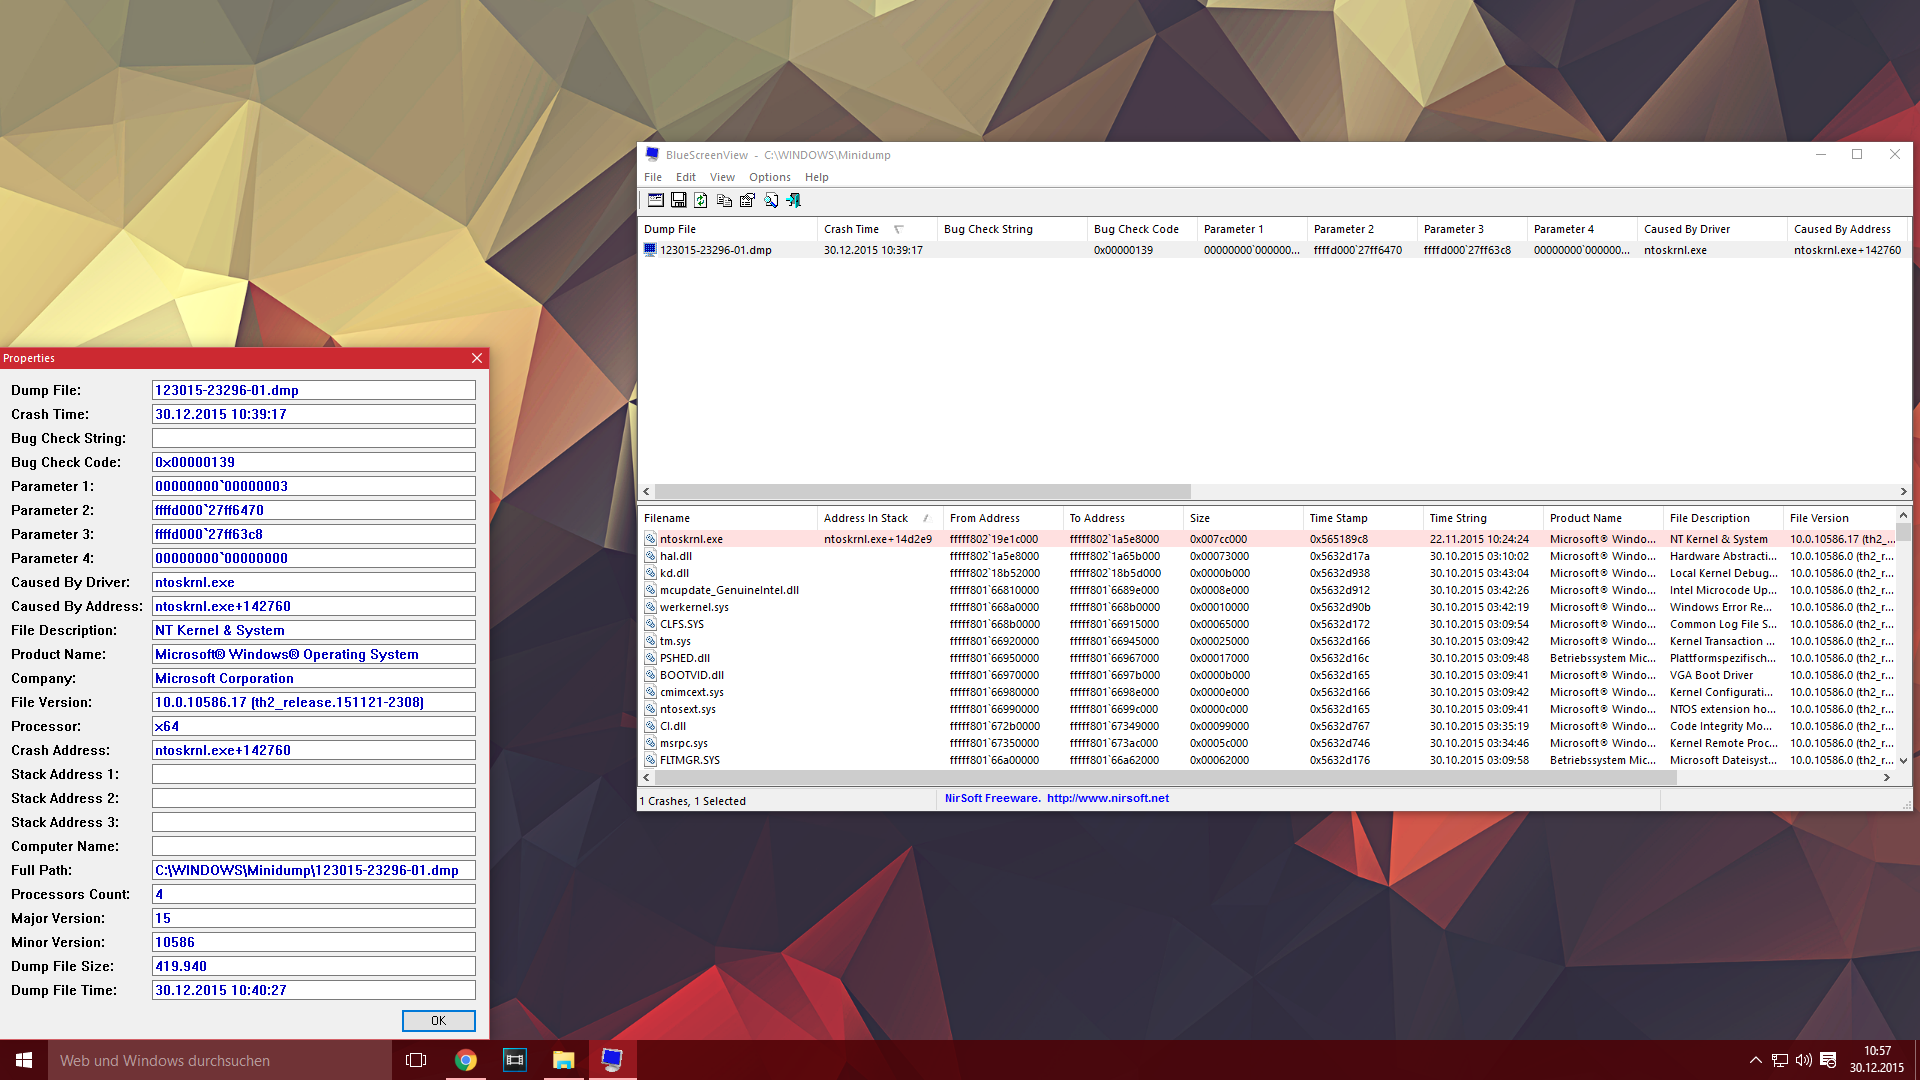This screenshot has height=1080, width=1920.
Task: Open the Options menu
Action: (x=769, y=177)
